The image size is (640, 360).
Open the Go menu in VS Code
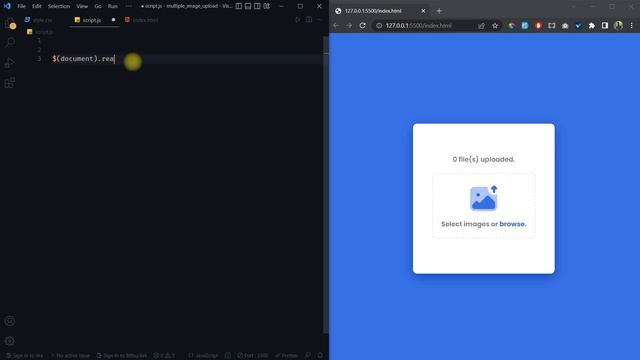[98, 6]
